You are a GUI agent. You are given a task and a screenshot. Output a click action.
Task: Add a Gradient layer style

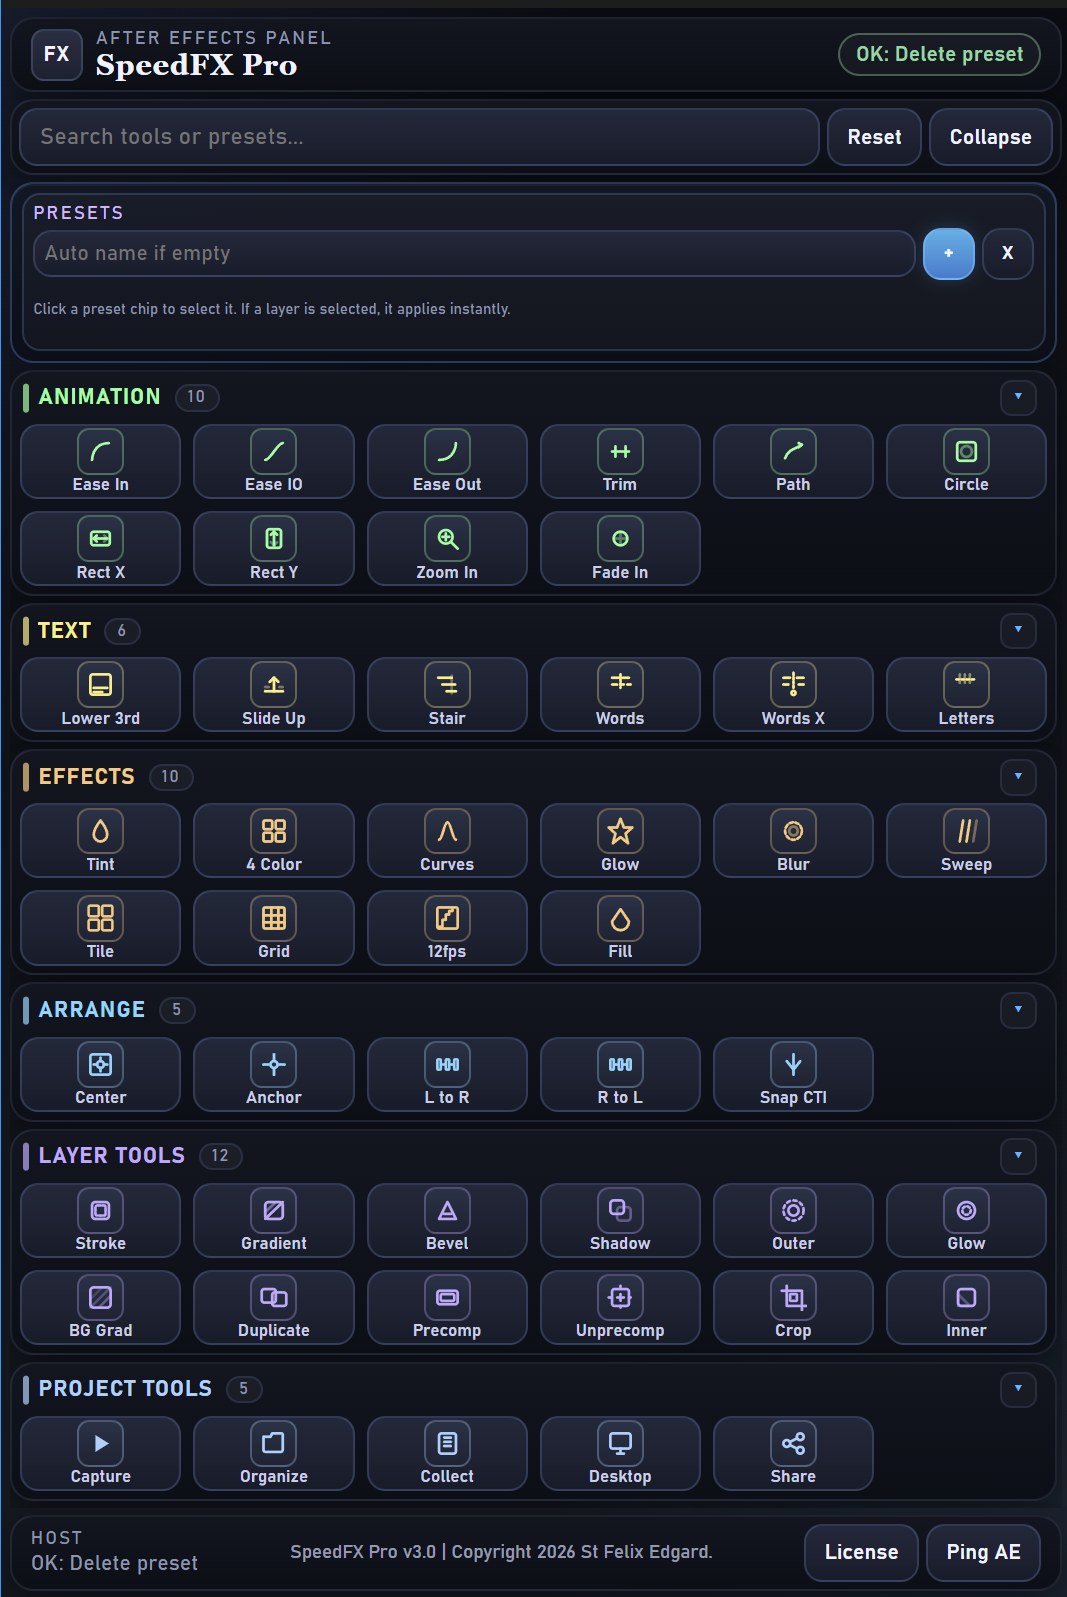(273, 1220)
